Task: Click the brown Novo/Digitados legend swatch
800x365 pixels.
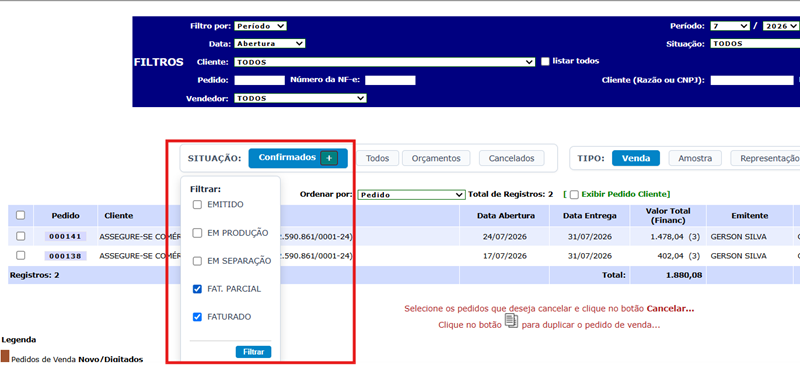Action: (x=5, y=356)
